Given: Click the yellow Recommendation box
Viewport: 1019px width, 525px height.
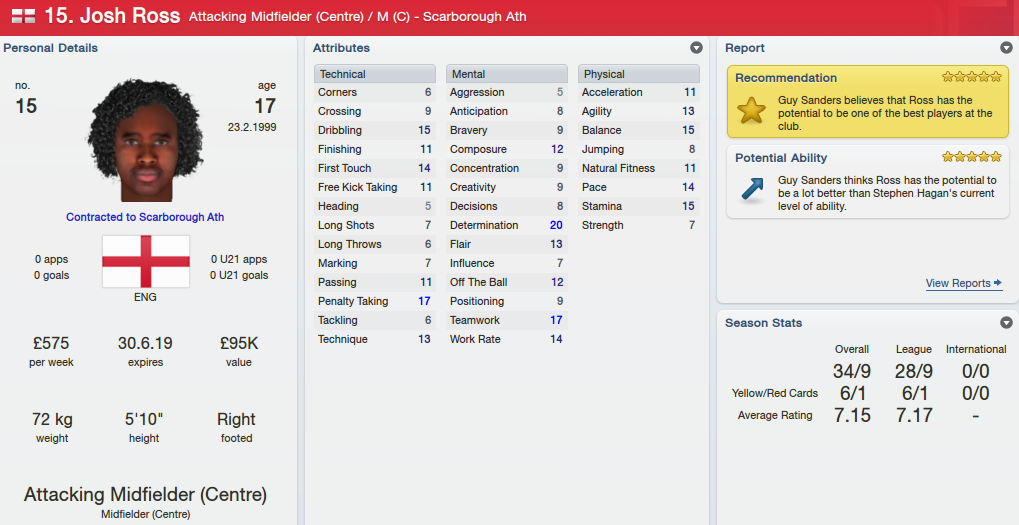Looking at the screenshot, I should coord(868,101).
